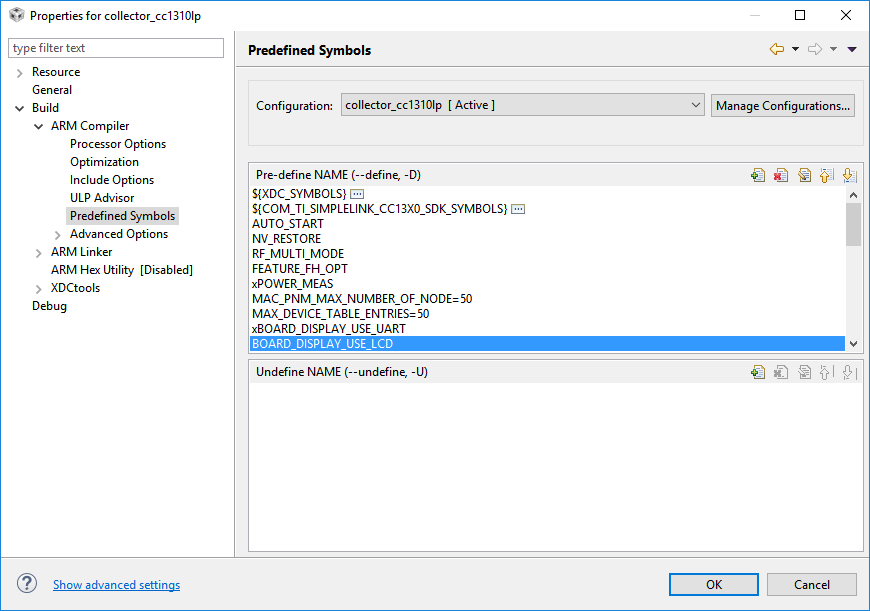
Task: Select Optimization in the tree
Action: tap(104, 162)
